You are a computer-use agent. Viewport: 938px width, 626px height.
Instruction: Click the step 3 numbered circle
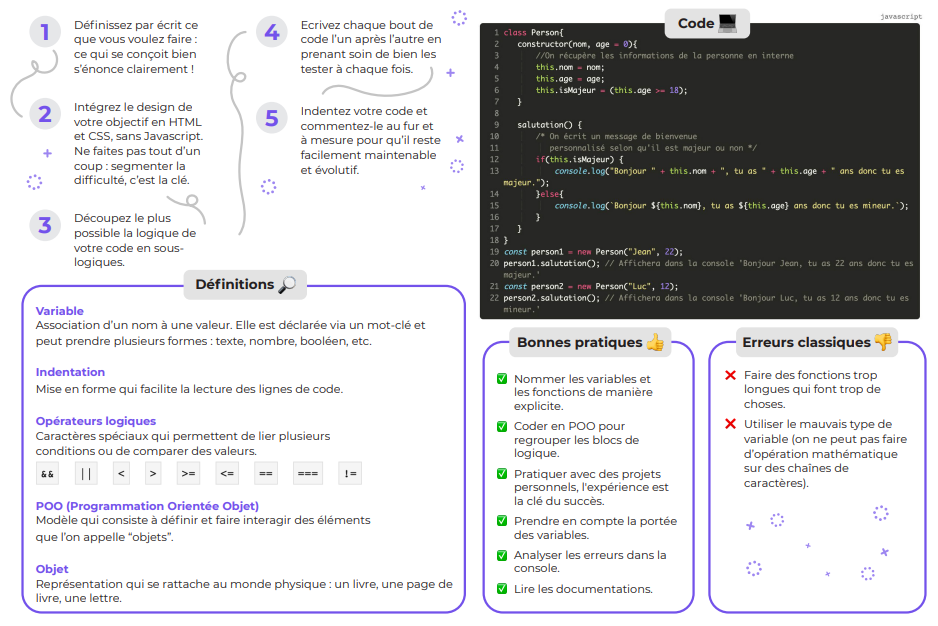tap(44, 225)
